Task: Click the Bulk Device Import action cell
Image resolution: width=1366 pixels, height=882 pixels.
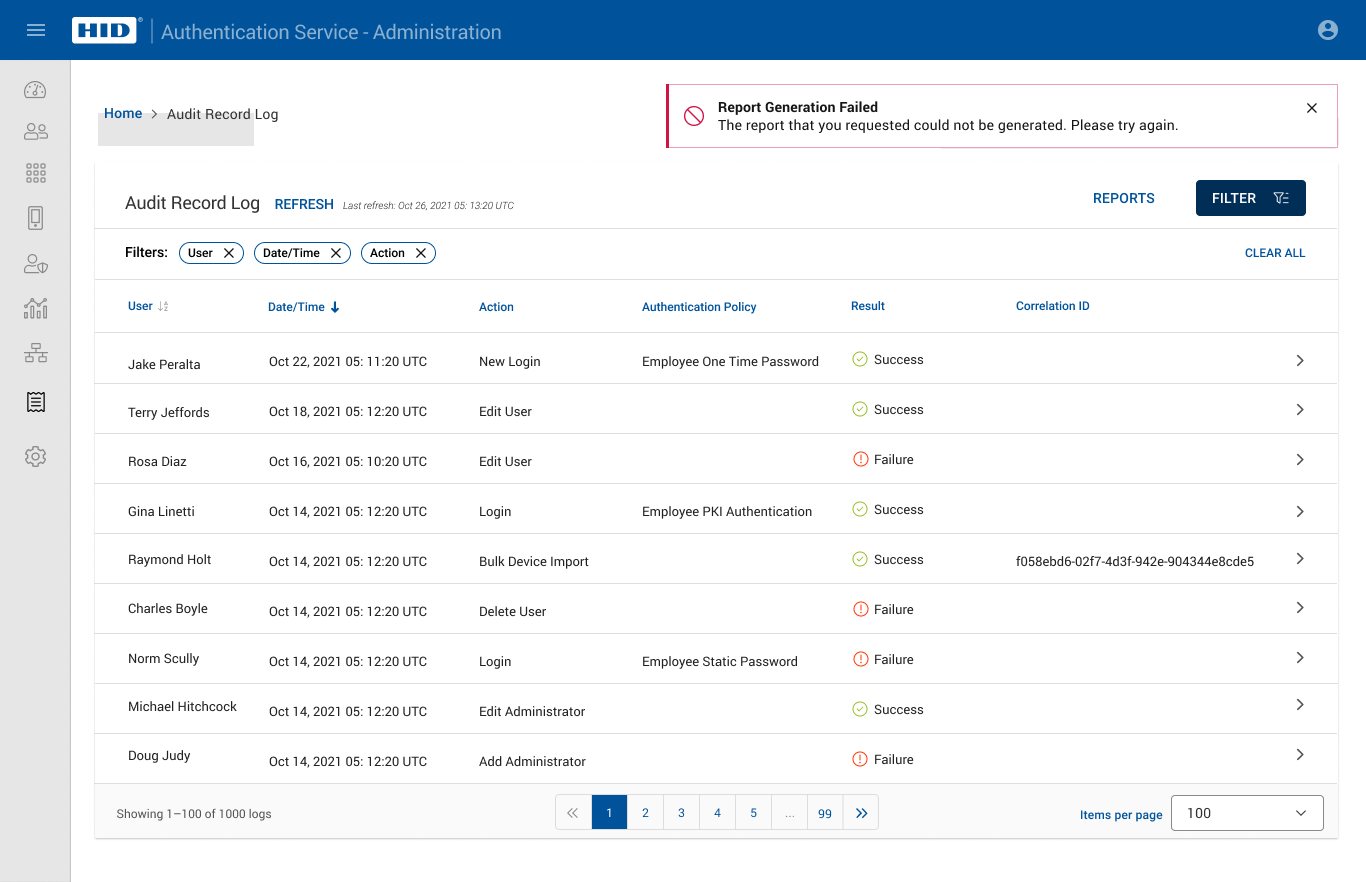Action: tap(534, 561)
